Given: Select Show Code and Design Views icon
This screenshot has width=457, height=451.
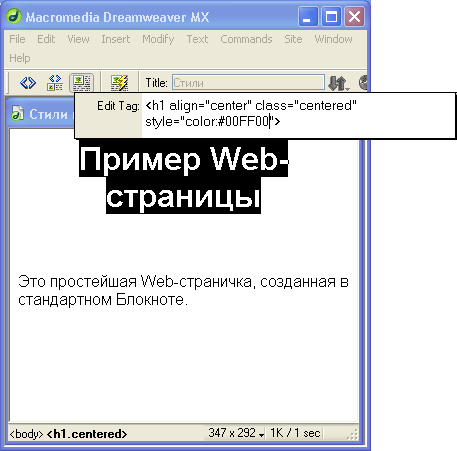Looking at the screenshot, I should 55,82.
